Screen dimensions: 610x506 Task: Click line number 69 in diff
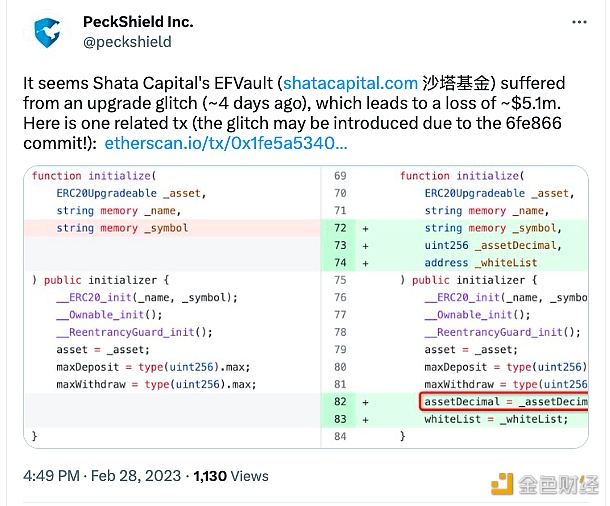340,176
